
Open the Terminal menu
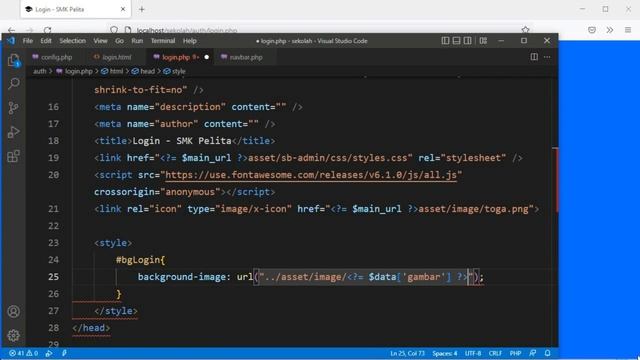(163, 41)
